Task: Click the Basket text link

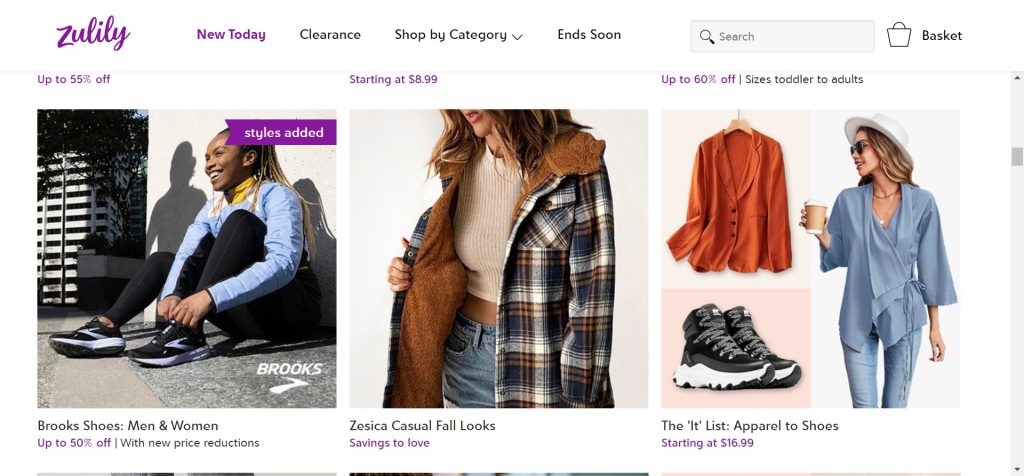Action: [942, 35]
